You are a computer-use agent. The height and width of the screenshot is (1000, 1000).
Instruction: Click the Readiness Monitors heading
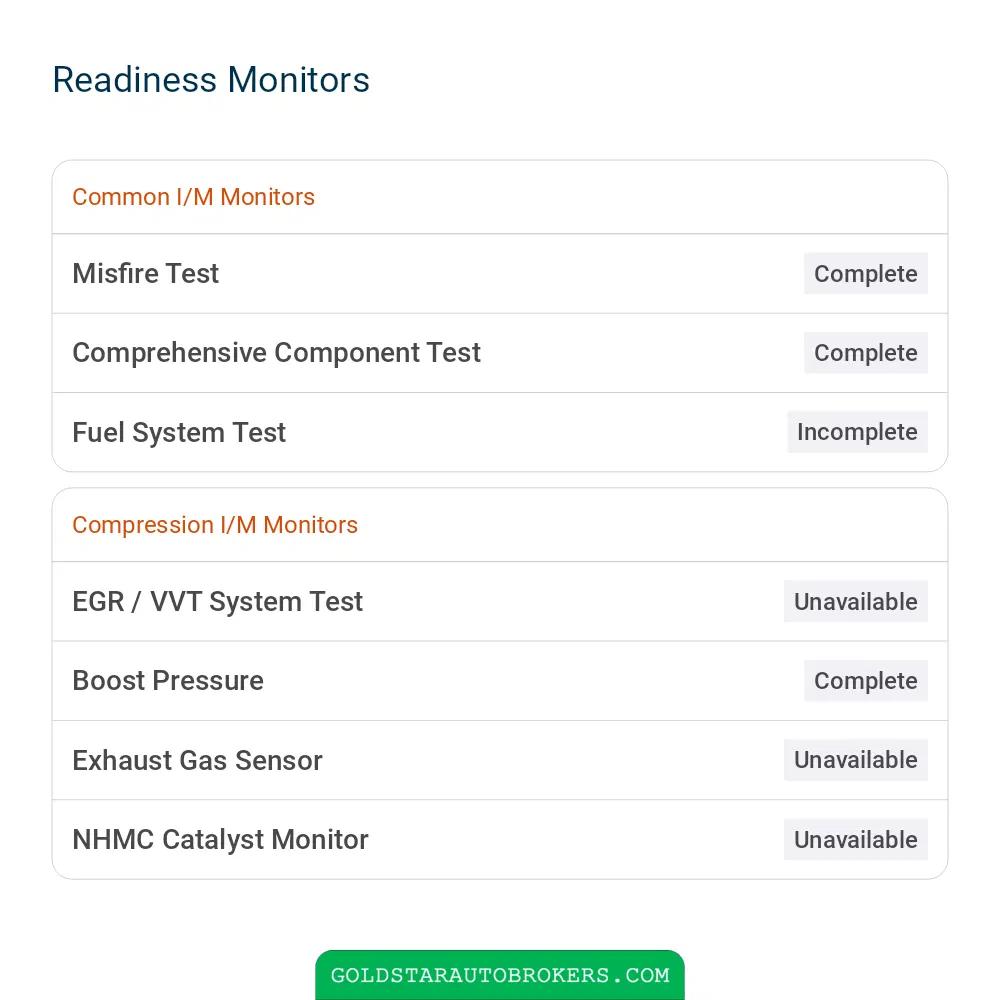coord(211,80)
